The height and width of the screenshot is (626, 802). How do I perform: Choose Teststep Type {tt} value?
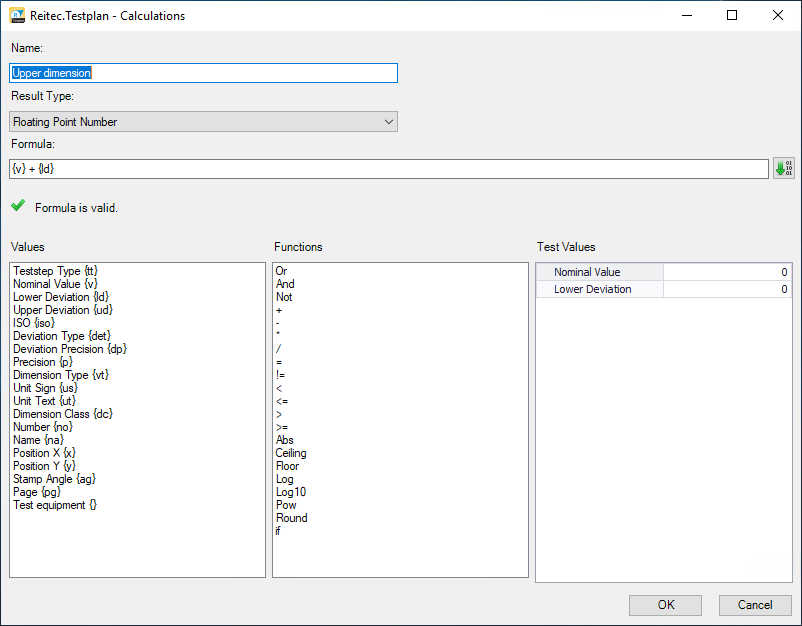55,271
